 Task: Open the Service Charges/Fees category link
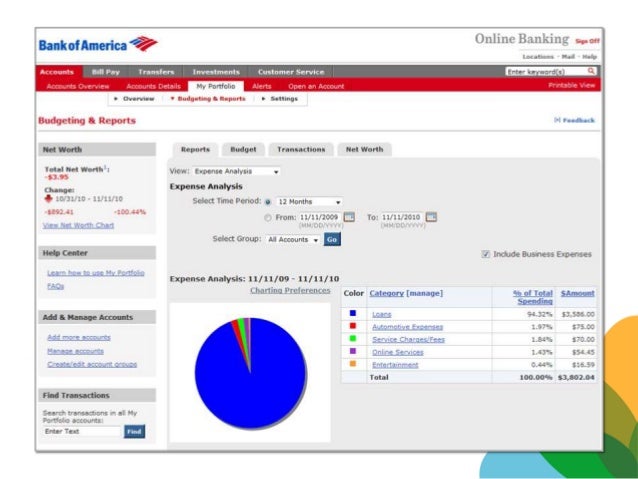[x=409, y=340]
